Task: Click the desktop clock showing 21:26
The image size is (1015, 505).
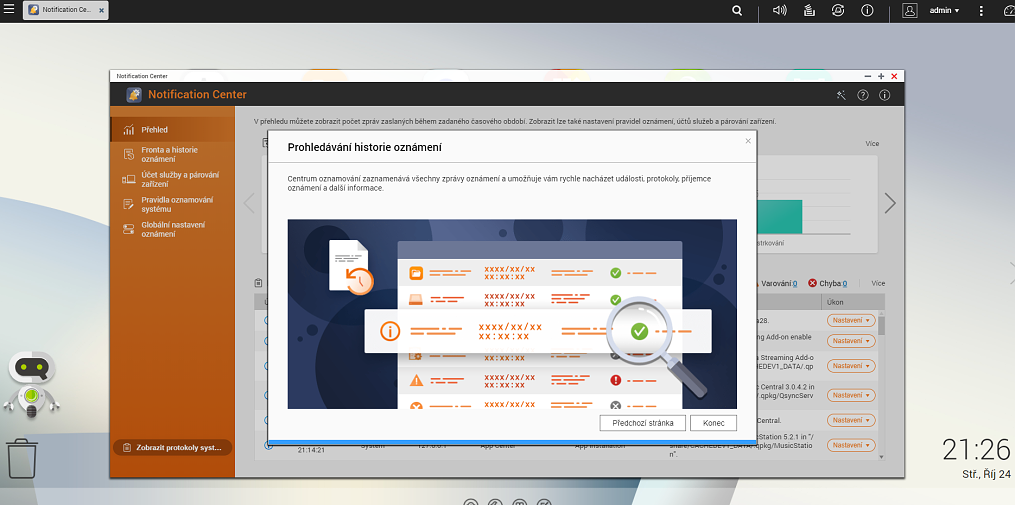Action: (x=976, y=449)
